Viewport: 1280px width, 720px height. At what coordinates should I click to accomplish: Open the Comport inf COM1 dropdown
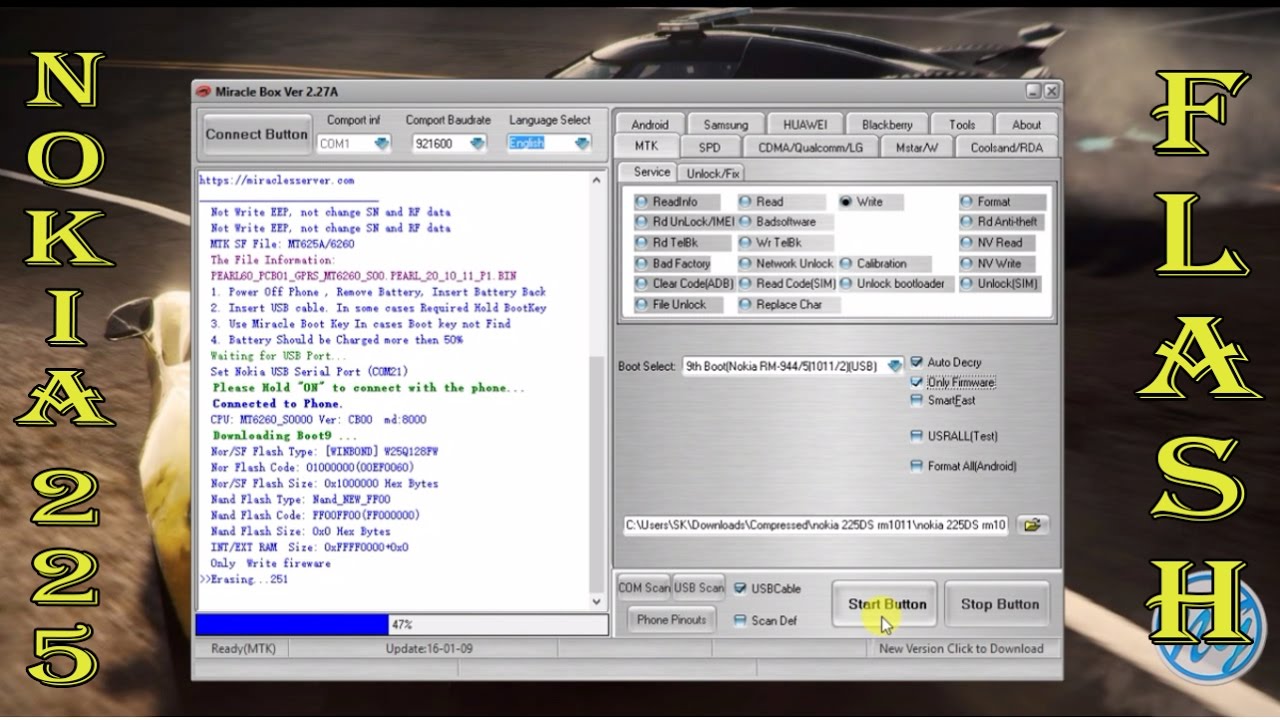382,144
